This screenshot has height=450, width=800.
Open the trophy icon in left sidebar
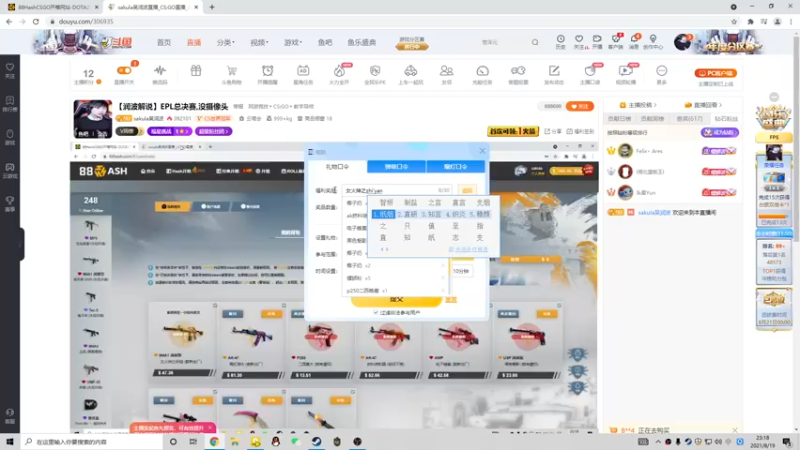[x=10, y=204]
